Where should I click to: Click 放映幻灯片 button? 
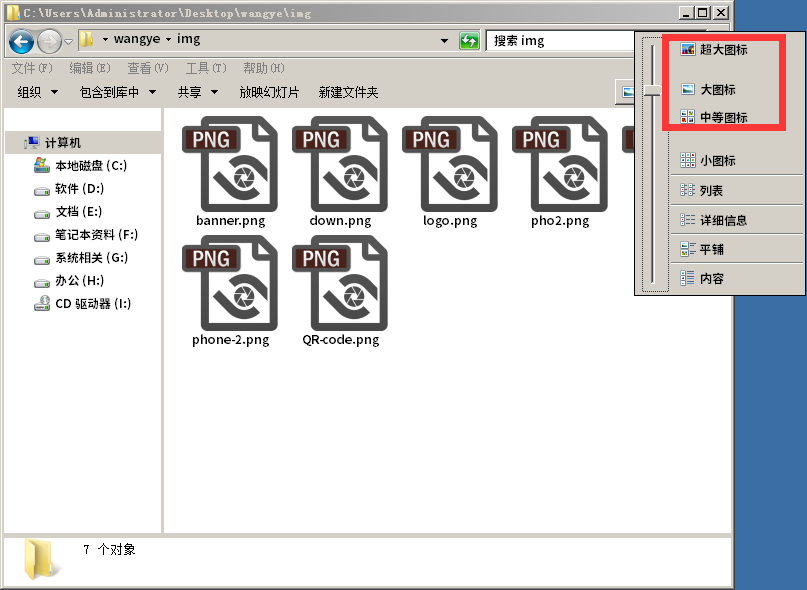[269, 92]
